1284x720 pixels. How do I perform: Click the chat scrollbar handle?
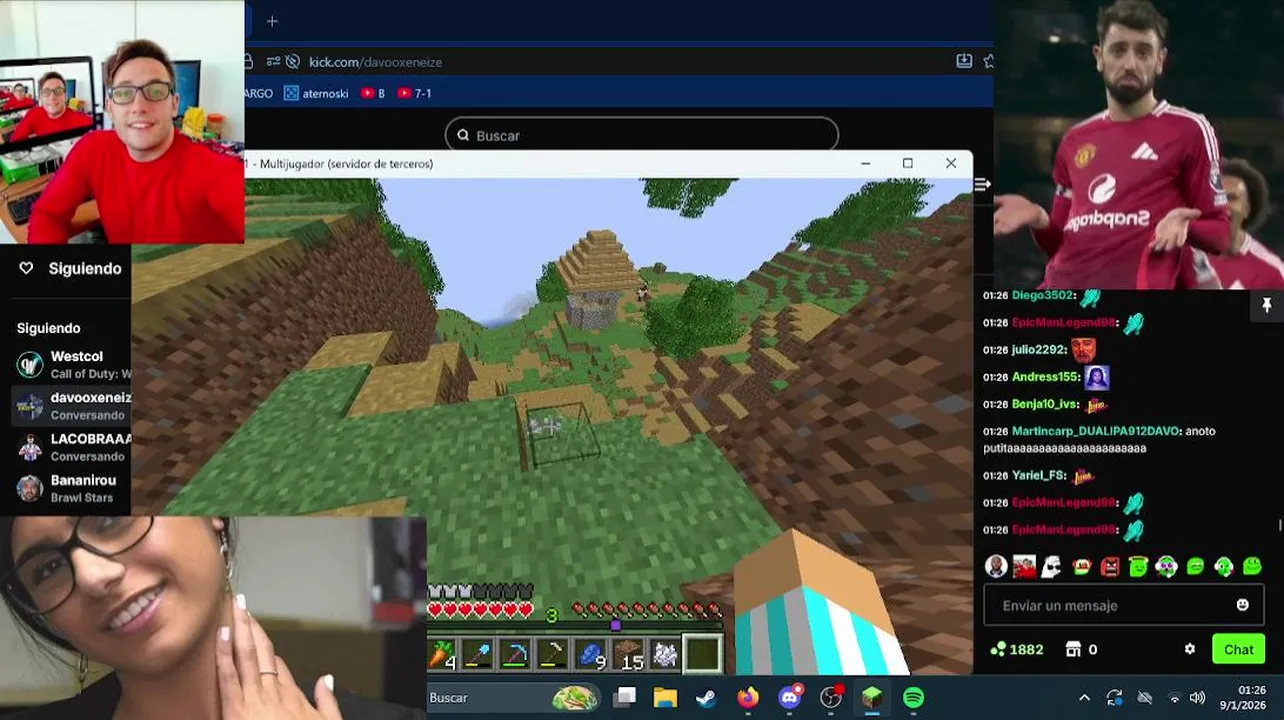pos(1280,526)
